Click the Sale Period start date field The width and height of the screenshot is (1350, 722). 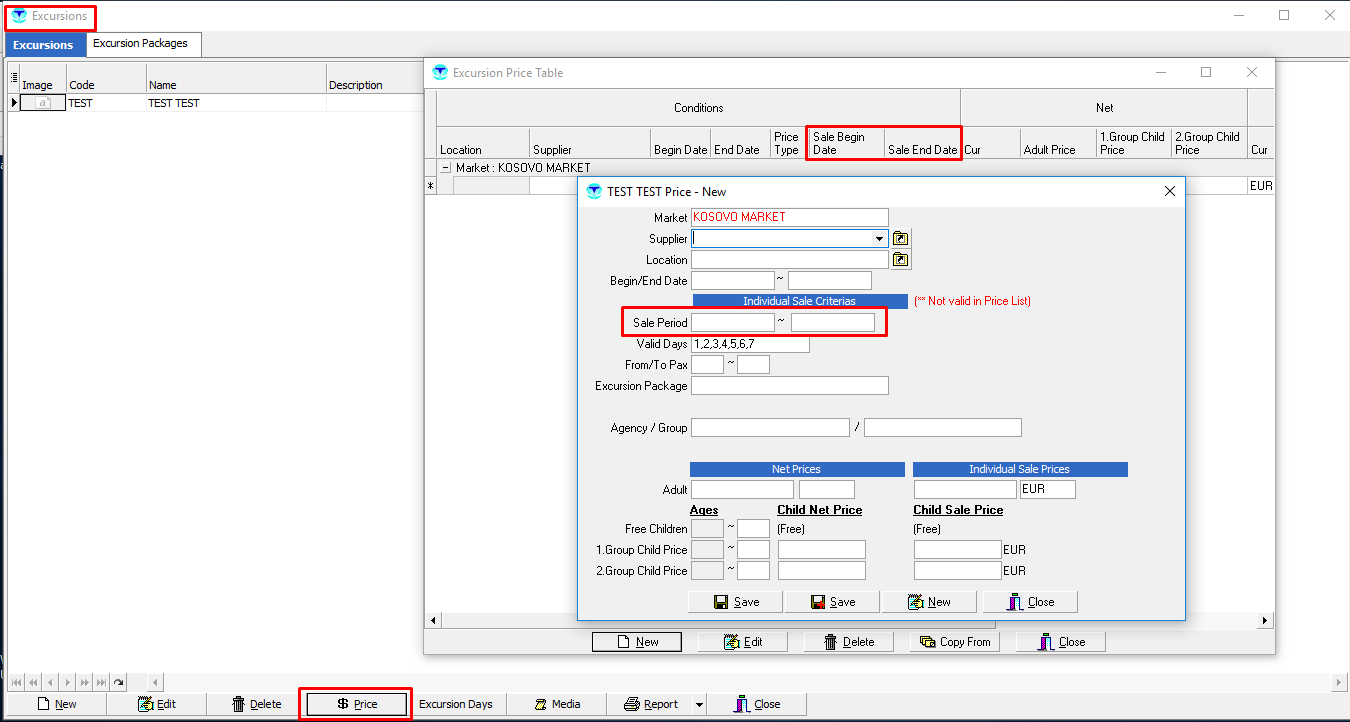pyautogui.click(x=733, y=323)
